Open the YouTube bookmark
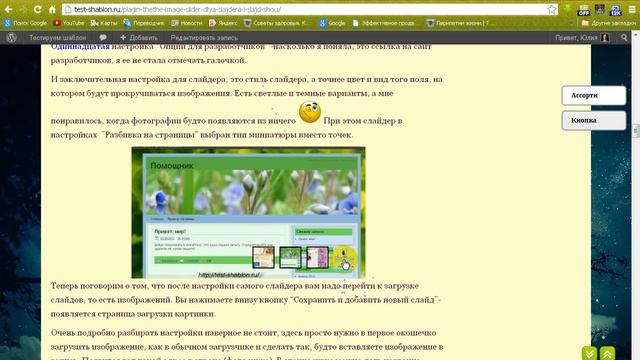Screen dimensions: 640x360 click(x=69, y=23)
